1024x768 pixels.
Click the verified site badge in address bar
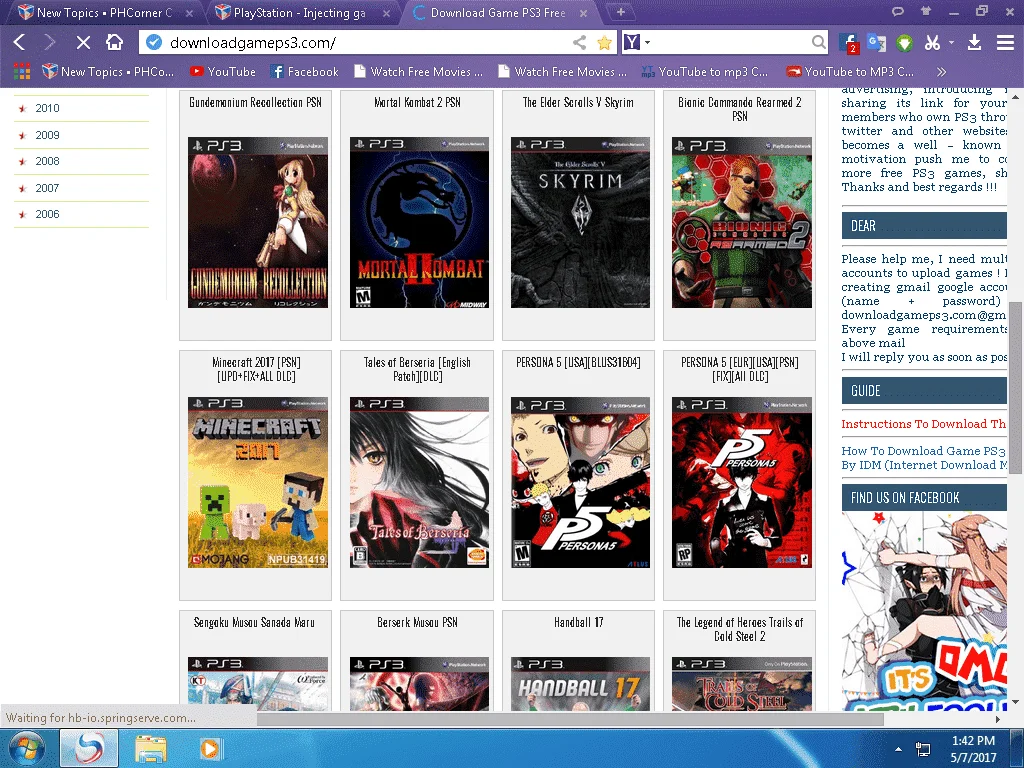(x=153, y=42)
